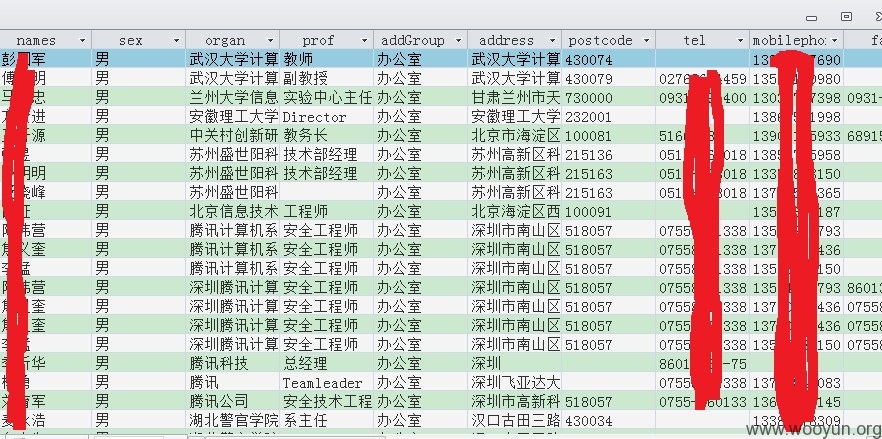The height and width of the screenshot is (439, 882).
Task: Select the prof cell 工程师
Action: pyautogui.click(x=326, y=212)
